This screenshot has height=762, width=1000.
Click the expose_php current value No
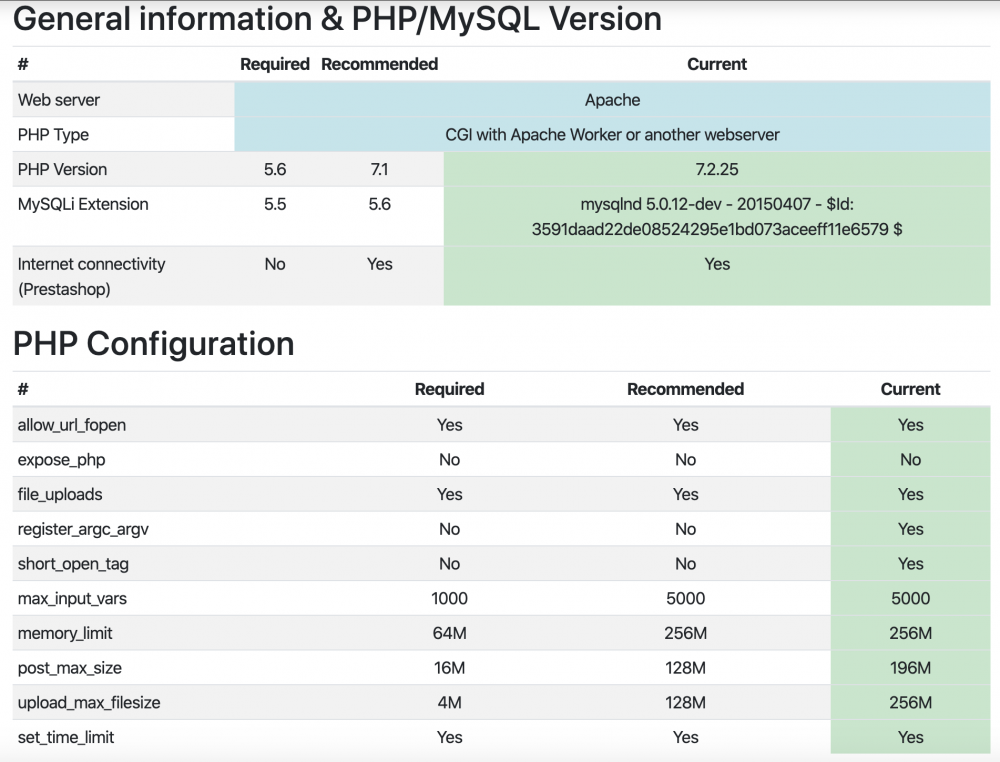[910, 459]
